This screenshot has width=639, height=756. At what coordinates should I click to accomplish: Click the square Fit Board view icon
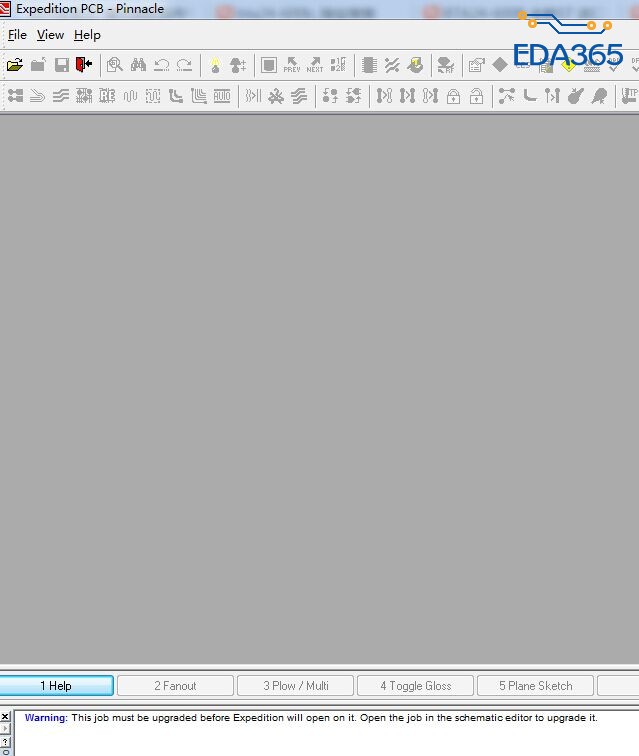click(x=269, y=65)
